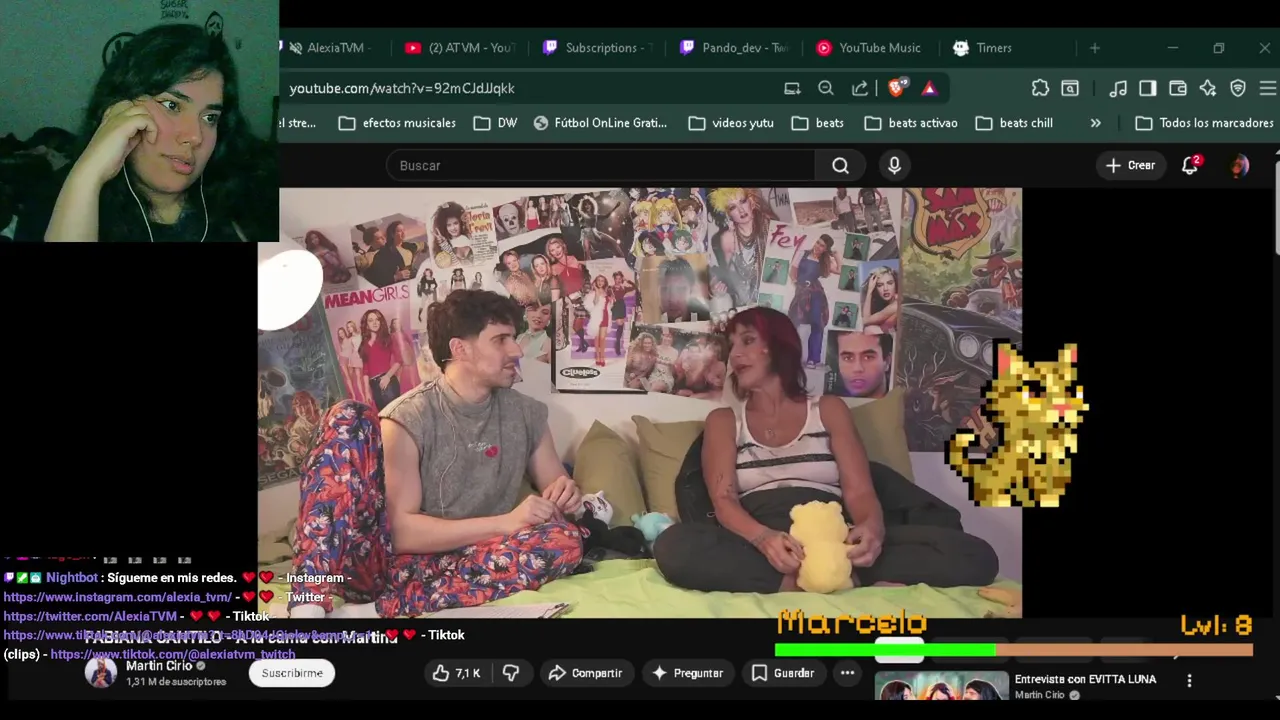The image size is (1280, 720).
Task: Open the twitter.com/AlexiaTVM chat link
Action: 90,616
